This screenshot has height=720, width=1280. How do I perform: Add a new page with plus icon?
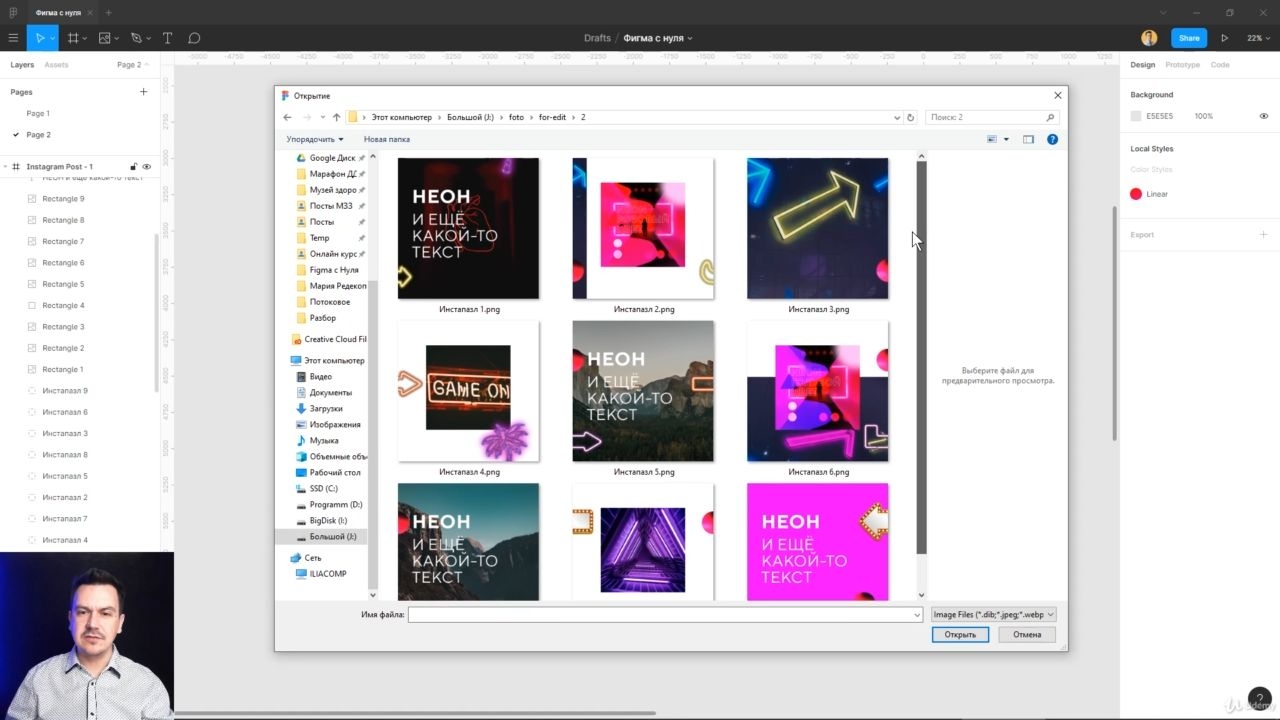(143, 92)
